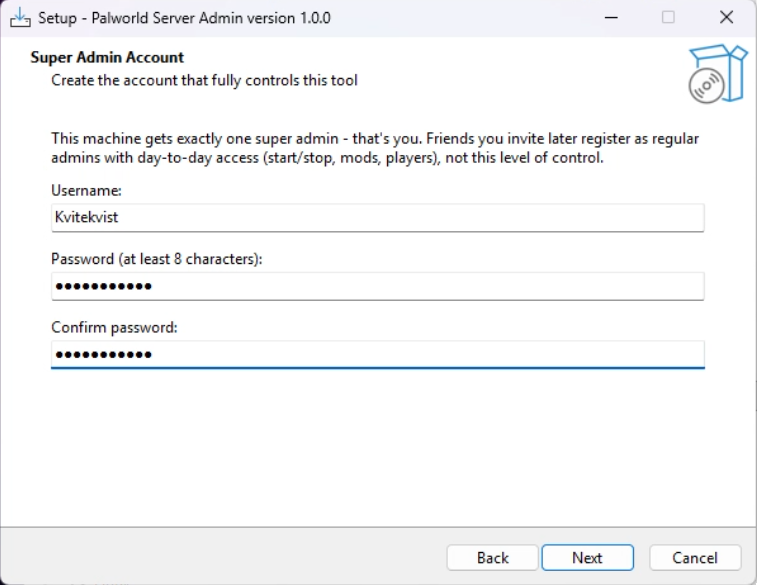Select the Confirm password field
The image size is (757, 585).
378,355
